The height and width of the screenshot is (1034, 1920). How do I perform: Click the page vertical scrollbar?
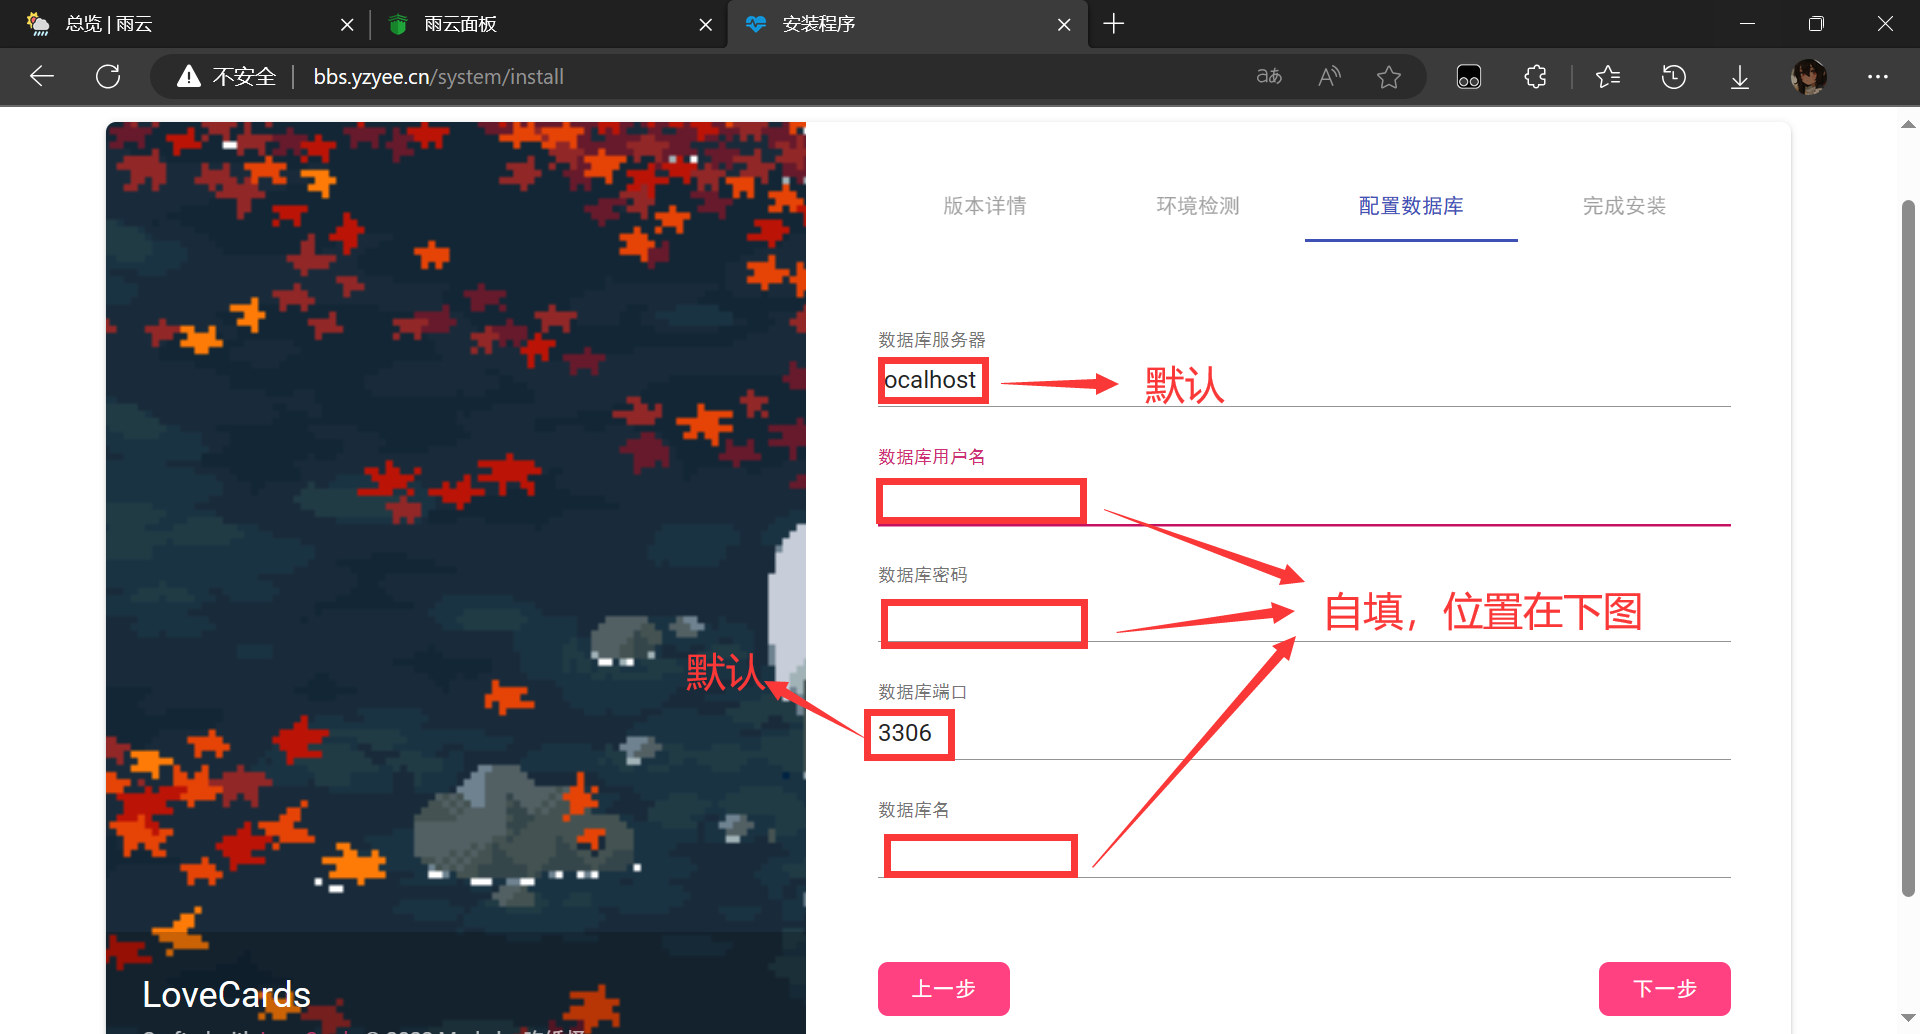click(x=1908, y=548)
